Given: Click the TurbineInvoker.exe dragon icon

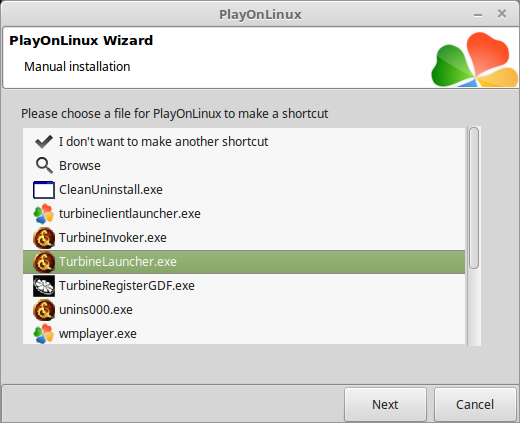Looking at the screenshot, I should click(44, 238).
